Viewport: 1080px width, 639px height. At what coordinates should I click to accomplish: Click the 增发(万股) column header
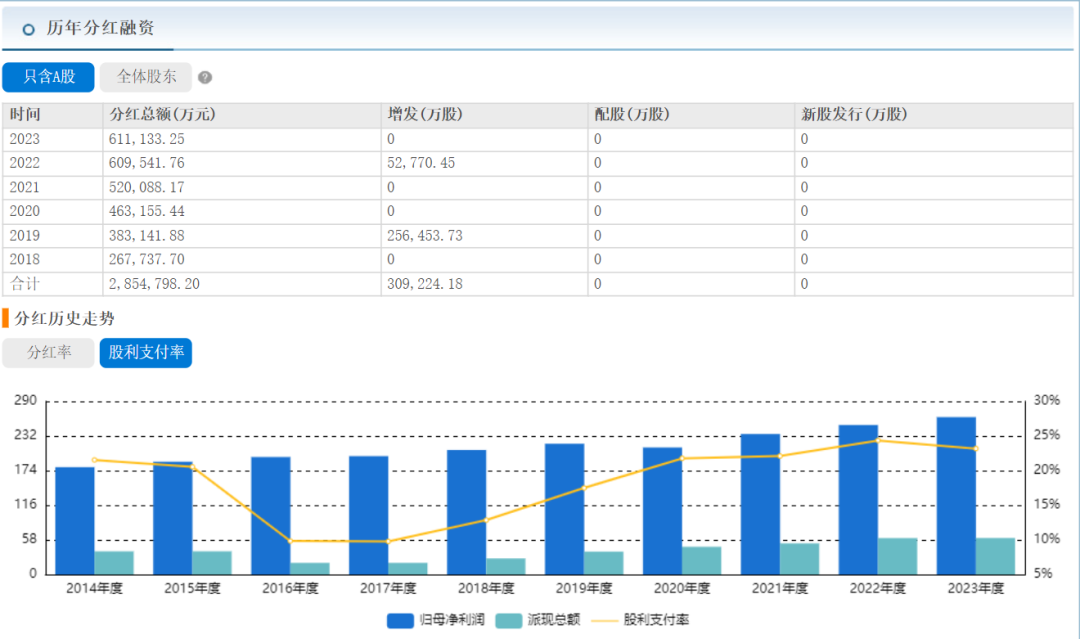(425, 115)
